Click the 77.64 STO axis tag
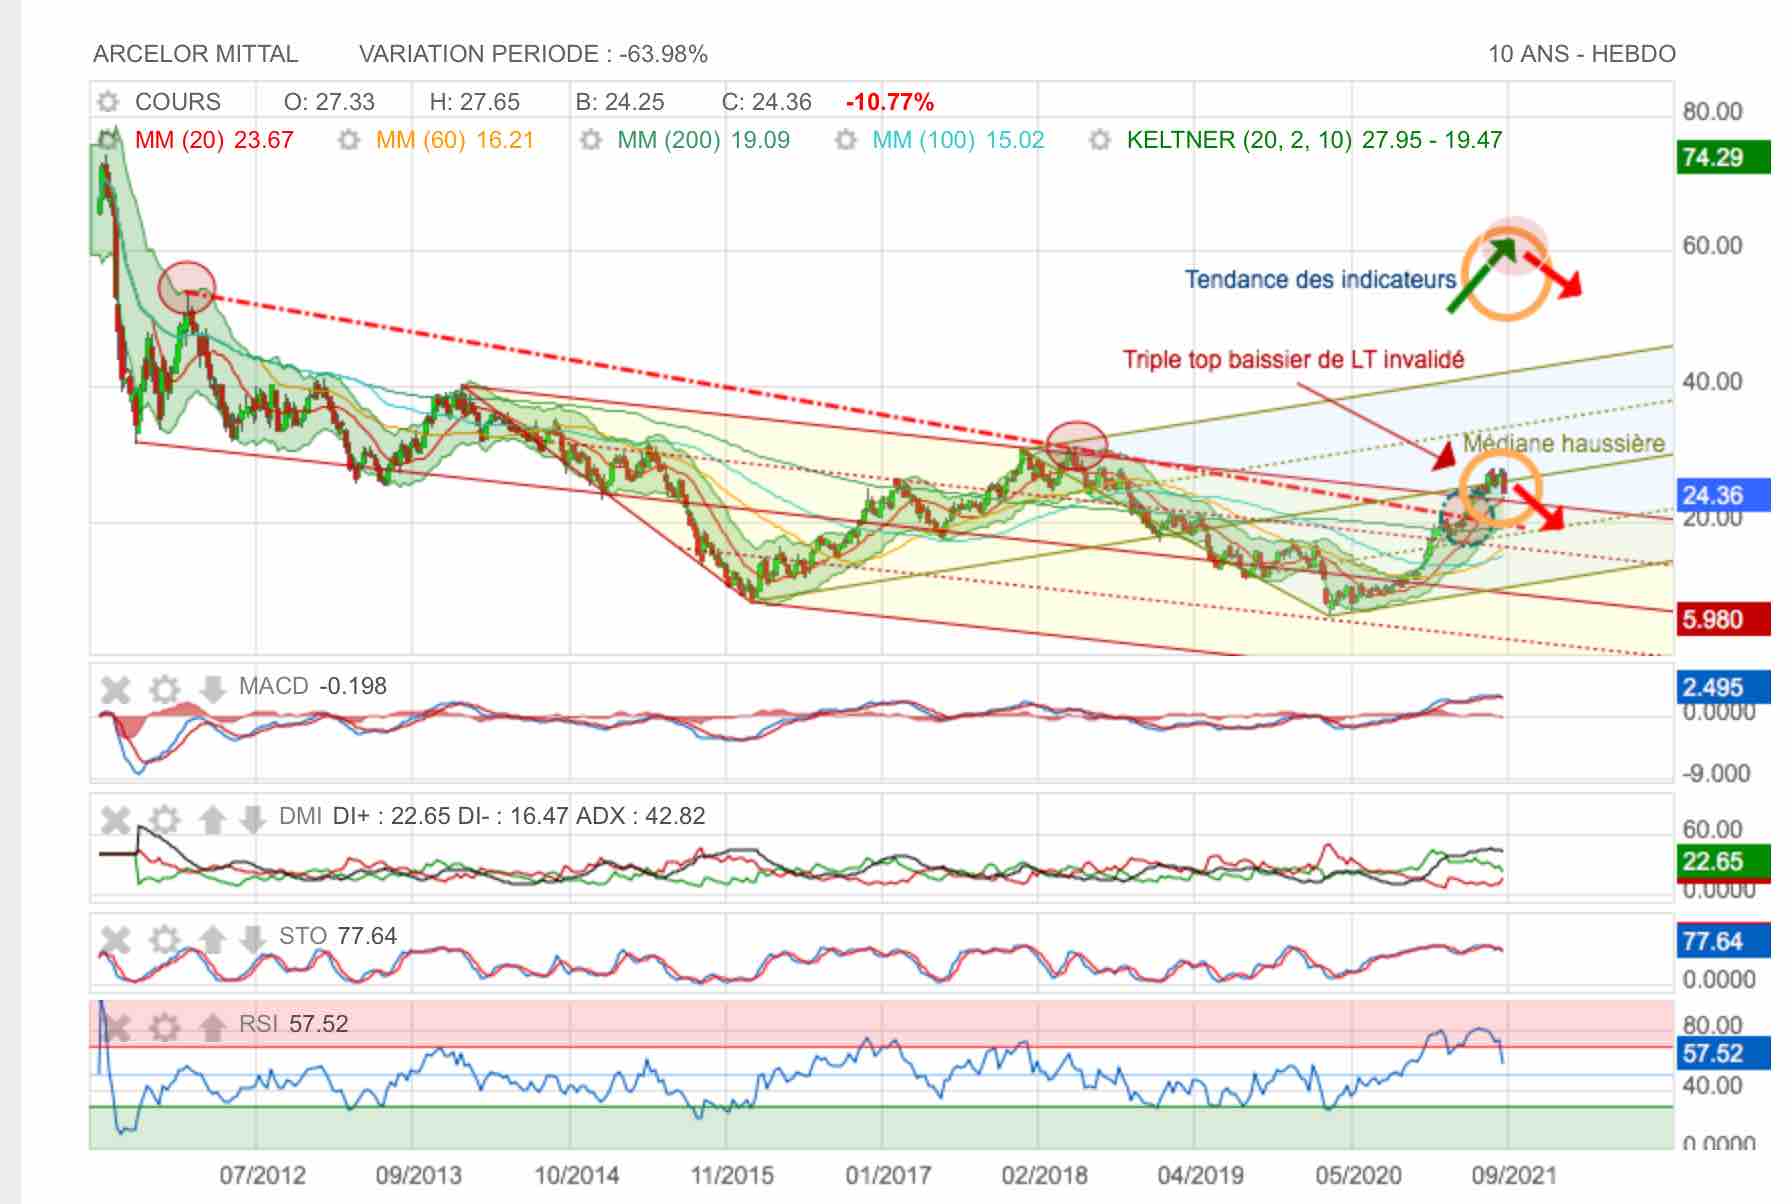Image resolution: width=1792 pixels, height=1204 pixels. click(x=1722, y=941)
